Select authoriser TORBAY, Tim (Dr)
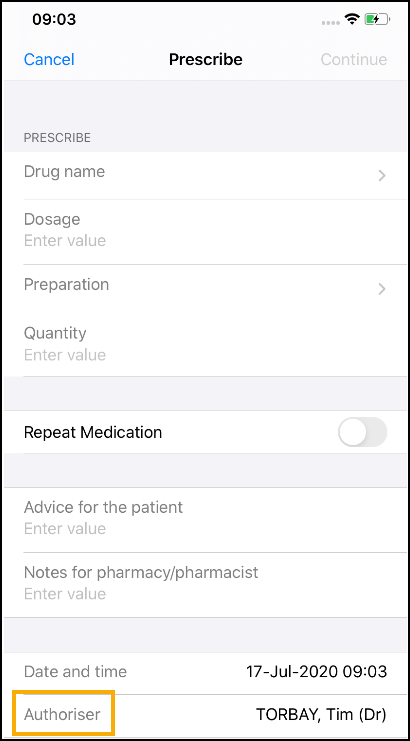This screenshot has width=410, height=741. [321, 715]
